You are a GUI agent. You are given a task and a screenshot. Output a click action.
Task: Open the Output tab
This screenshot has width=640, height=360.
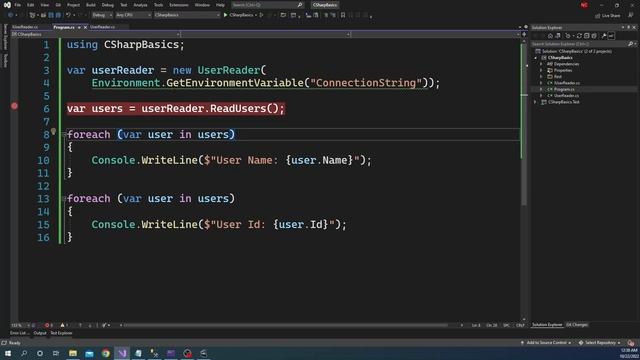point(40,333)
